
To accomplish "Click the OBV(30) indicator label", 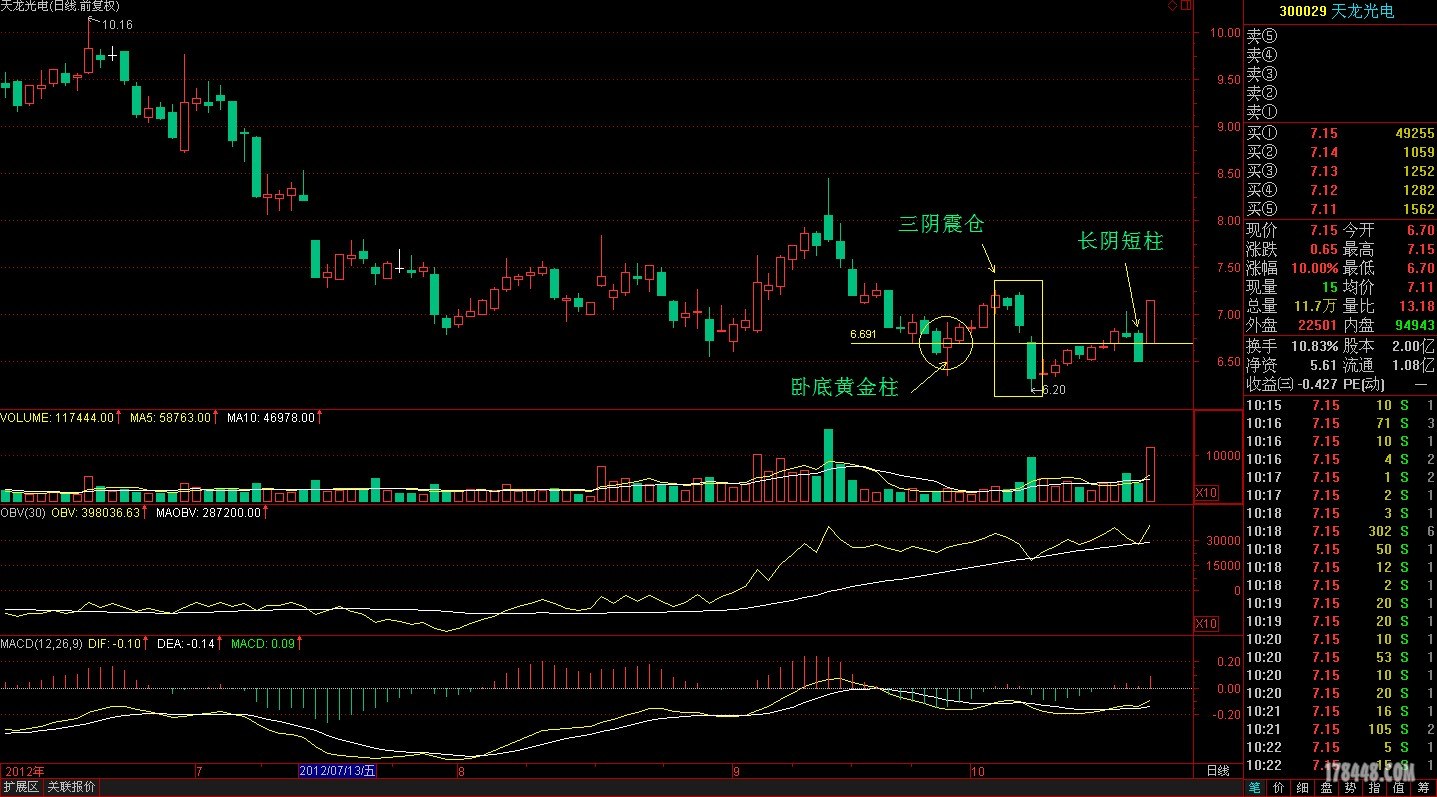I will (24, 512).
